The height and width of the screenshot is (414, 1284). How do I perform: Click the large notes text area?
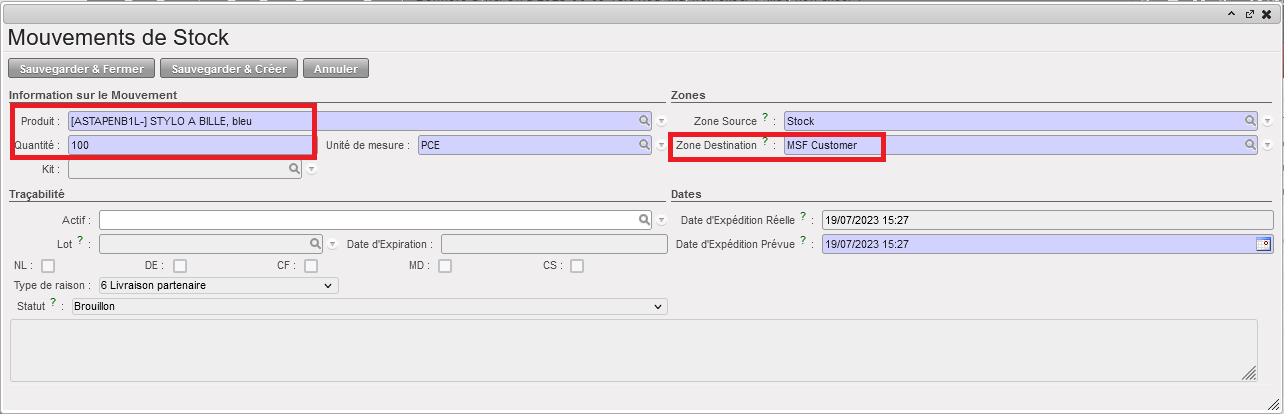tap(633, 350)
